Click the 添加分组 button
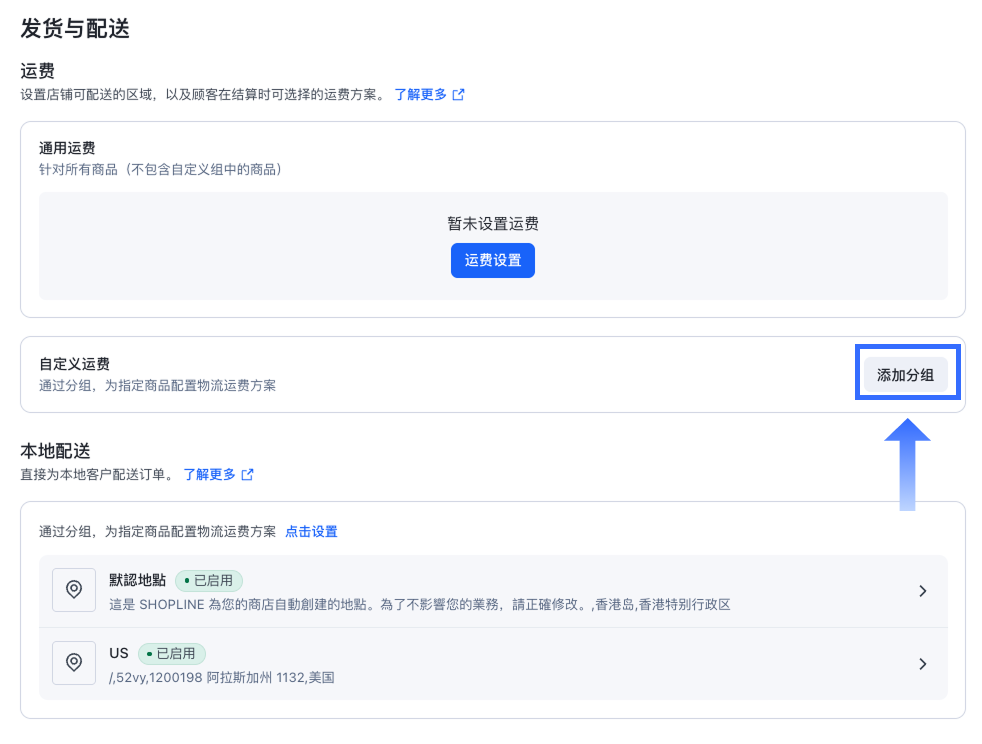Viewport: 982px width, 744px height. point(905,375)
